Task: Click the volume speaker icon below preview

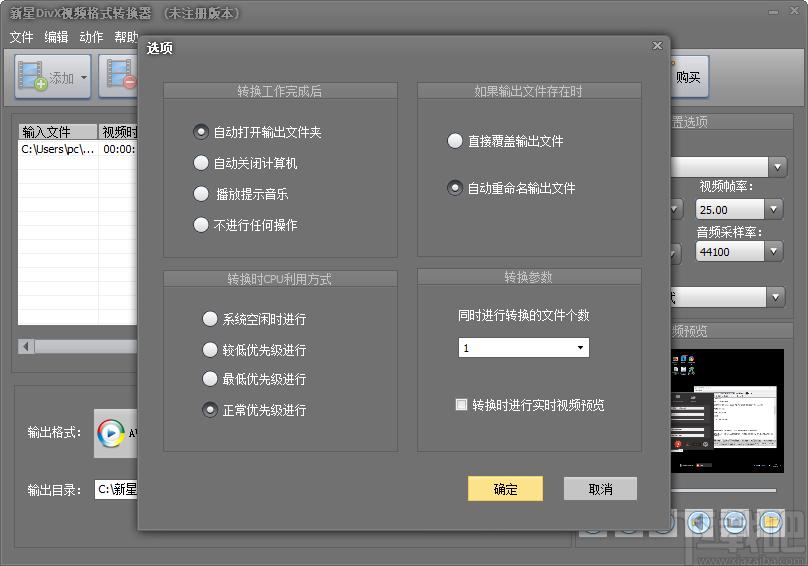Action: tap(698, 523)
